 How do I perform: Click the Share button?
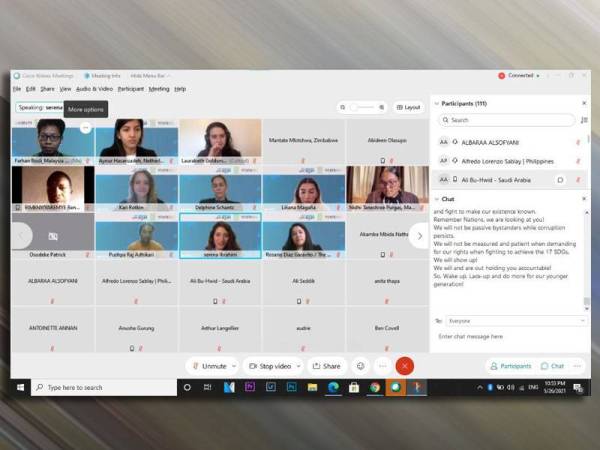[325, 366]
